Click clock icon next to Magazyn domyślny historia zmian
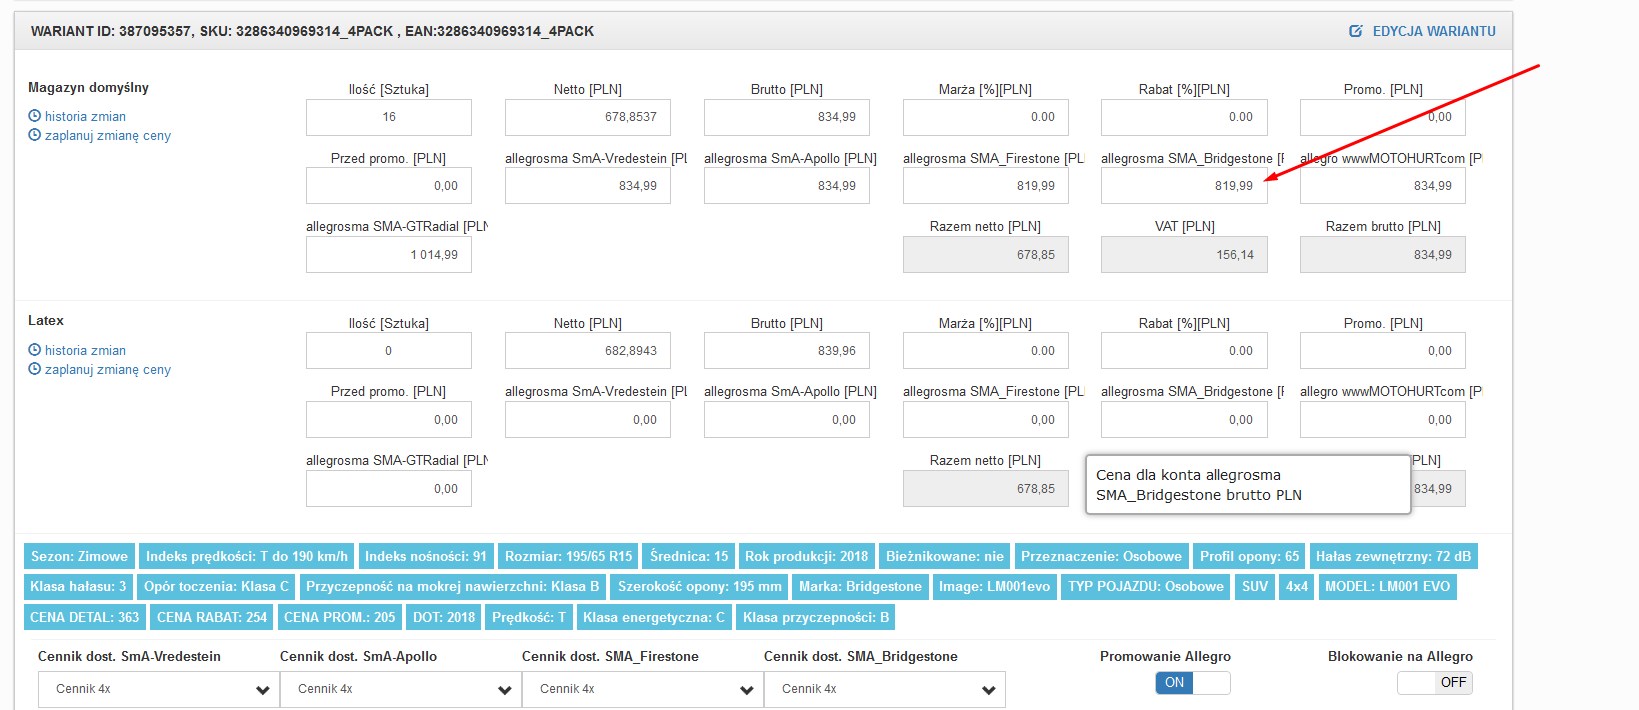 [35, 116]
